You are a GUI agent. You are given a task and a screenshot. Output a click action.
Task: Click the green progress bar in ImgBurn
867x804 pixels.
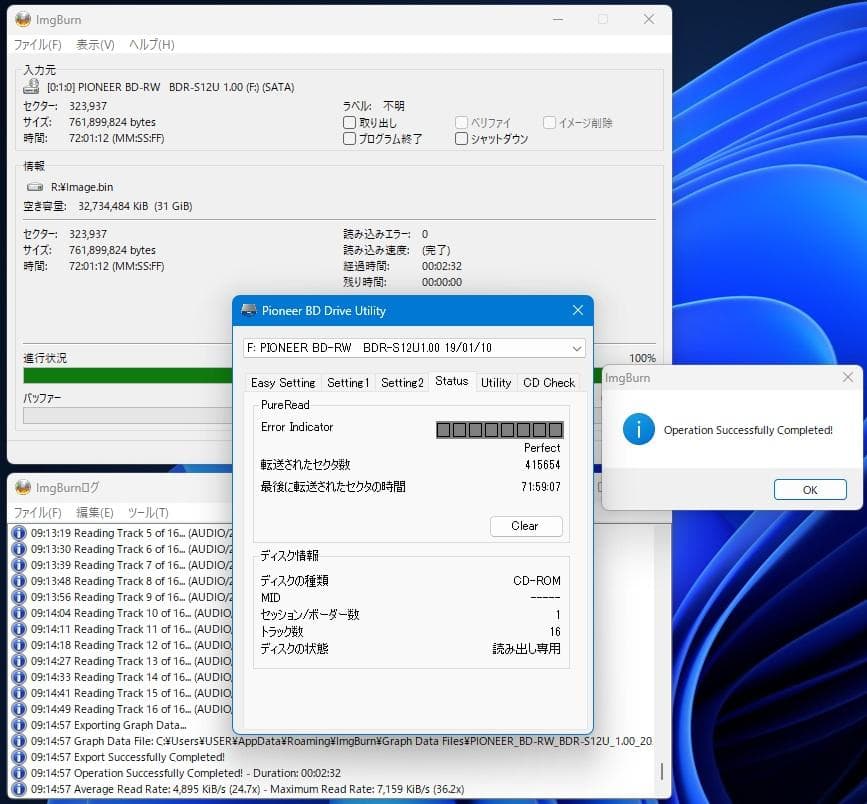[127, 375]
